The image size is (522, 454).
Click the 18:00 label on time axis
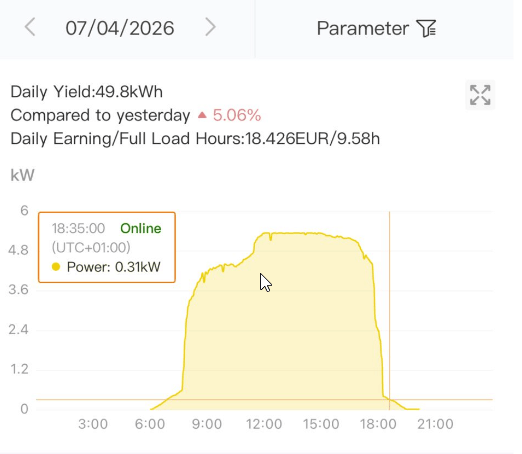[378, 424]
